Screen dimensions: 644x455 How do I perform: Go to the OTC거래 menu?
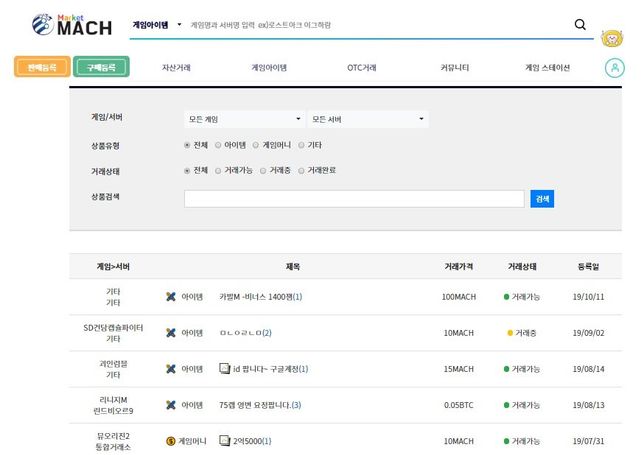point(361,68)
